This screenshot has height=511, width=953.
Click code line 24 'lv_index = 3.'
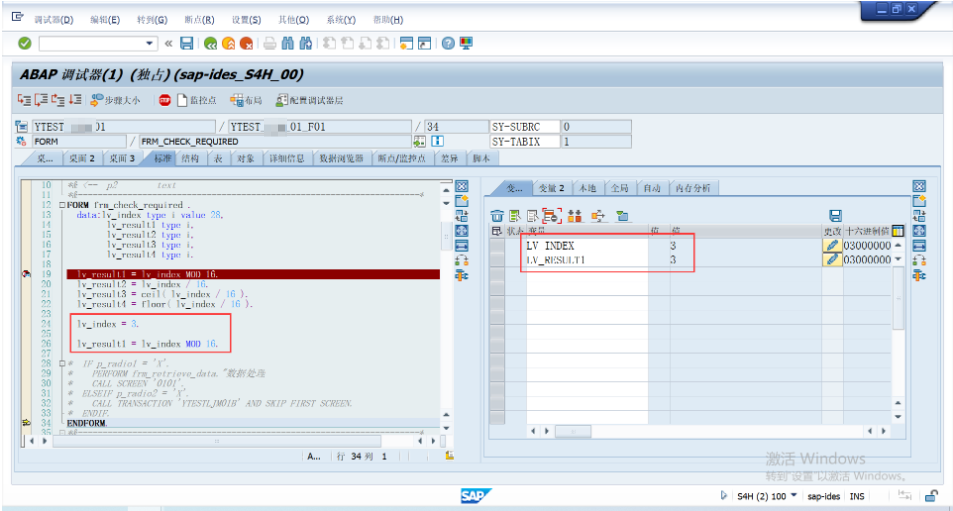108,324
